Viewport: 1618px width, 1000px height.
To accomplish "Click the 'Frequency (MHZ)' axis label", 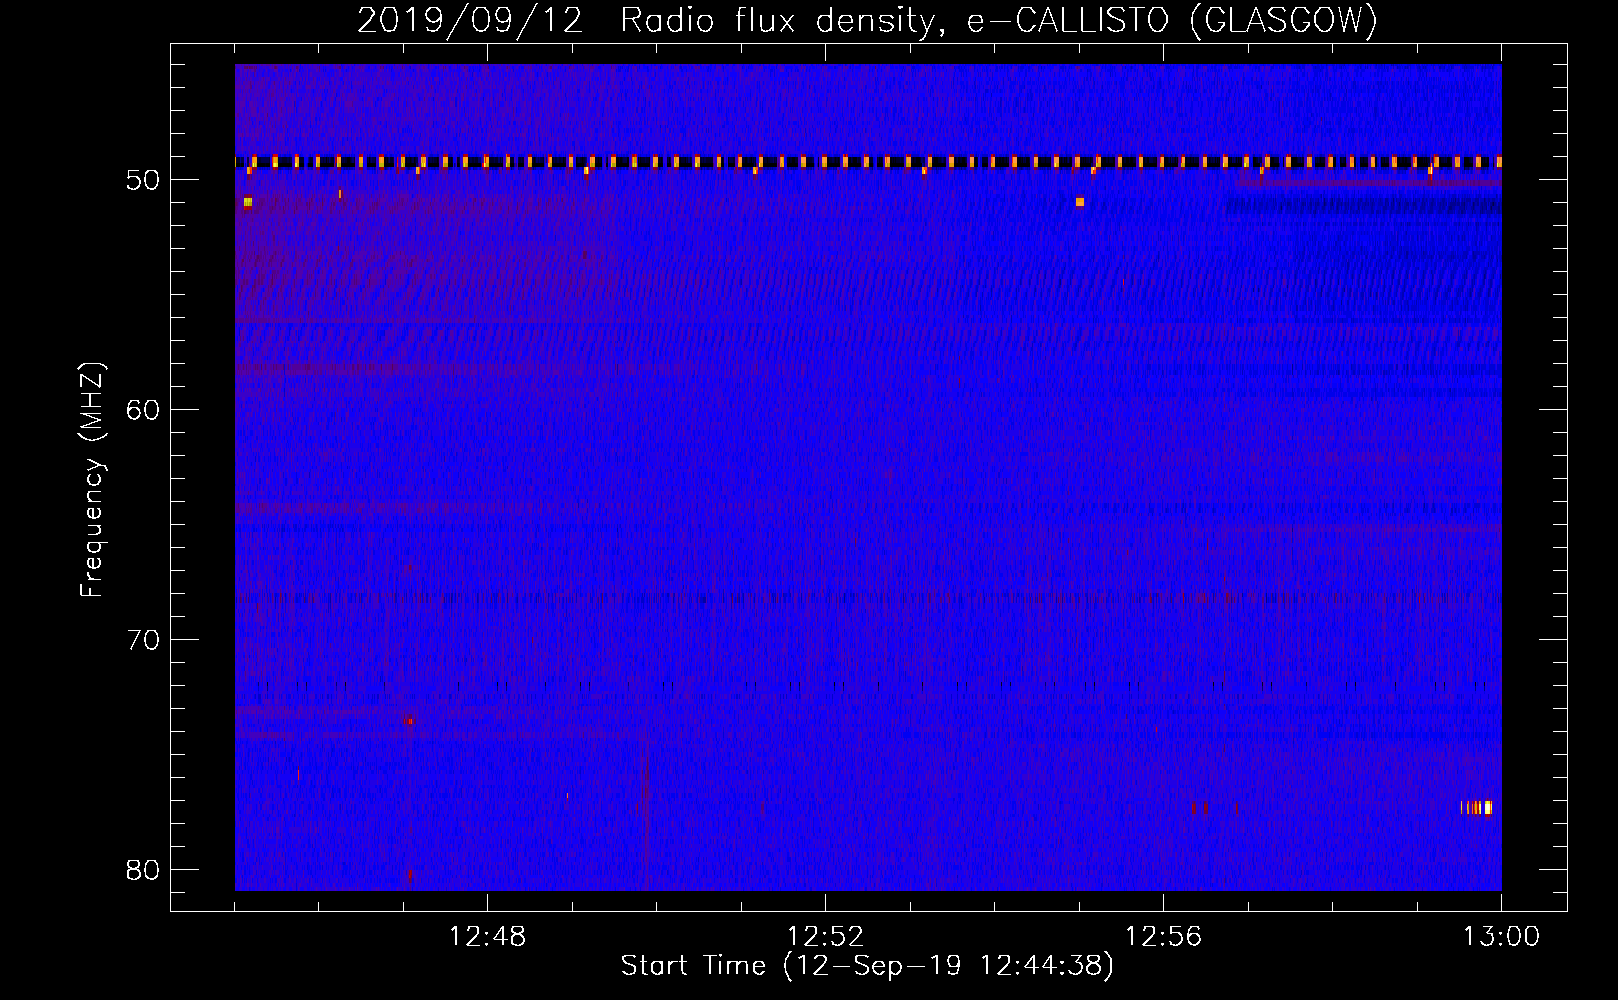I will [92, 480].
